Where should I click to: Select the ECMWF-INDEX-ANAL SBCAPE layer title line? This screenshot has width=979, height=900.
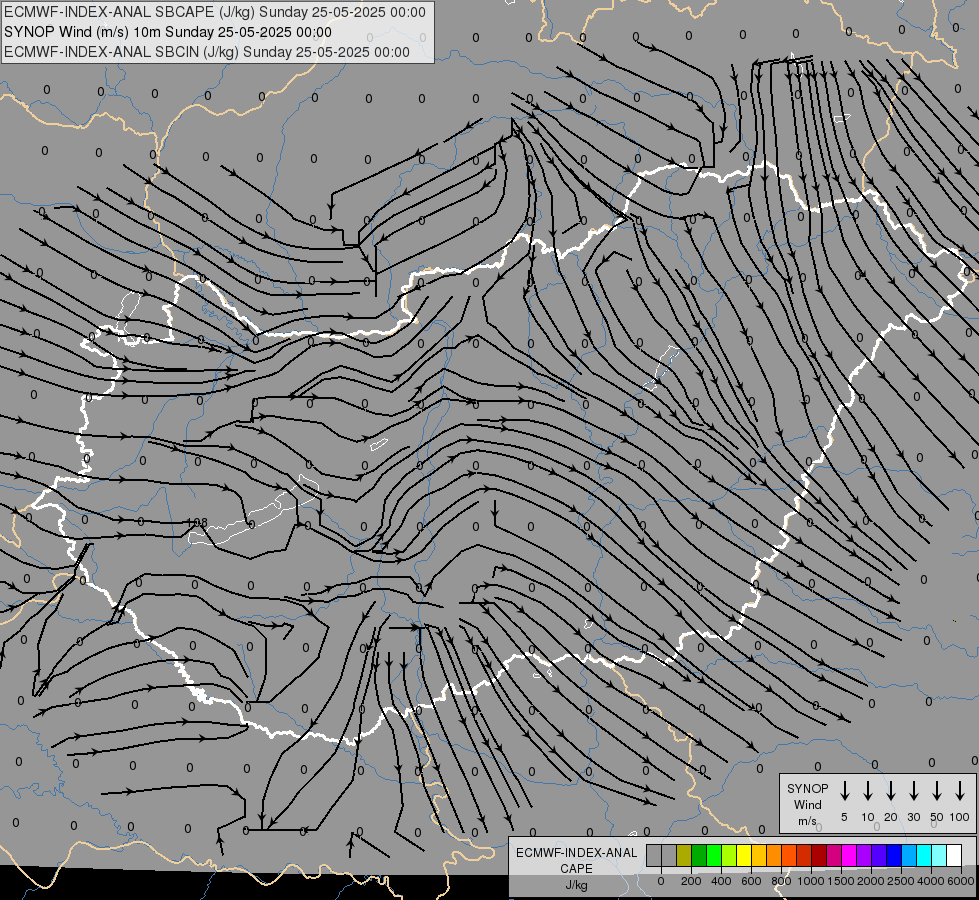215,12
